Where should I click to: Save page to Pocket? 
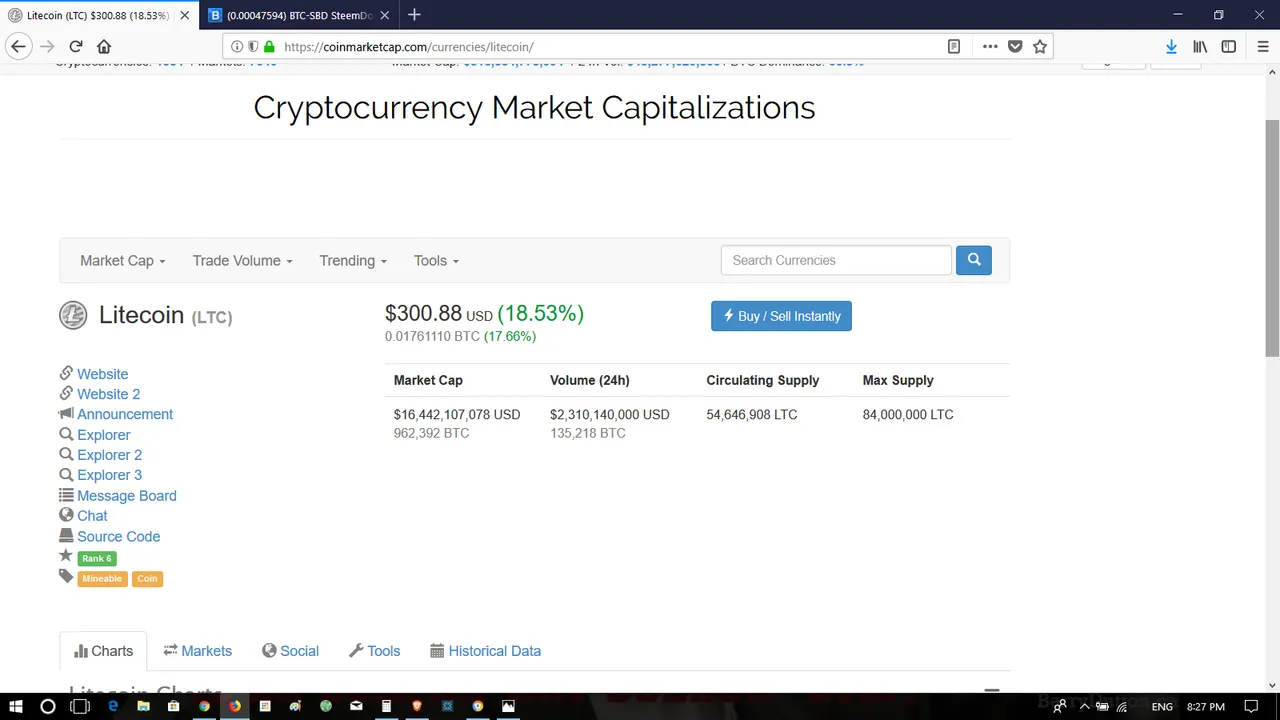tap(1015, 46)
